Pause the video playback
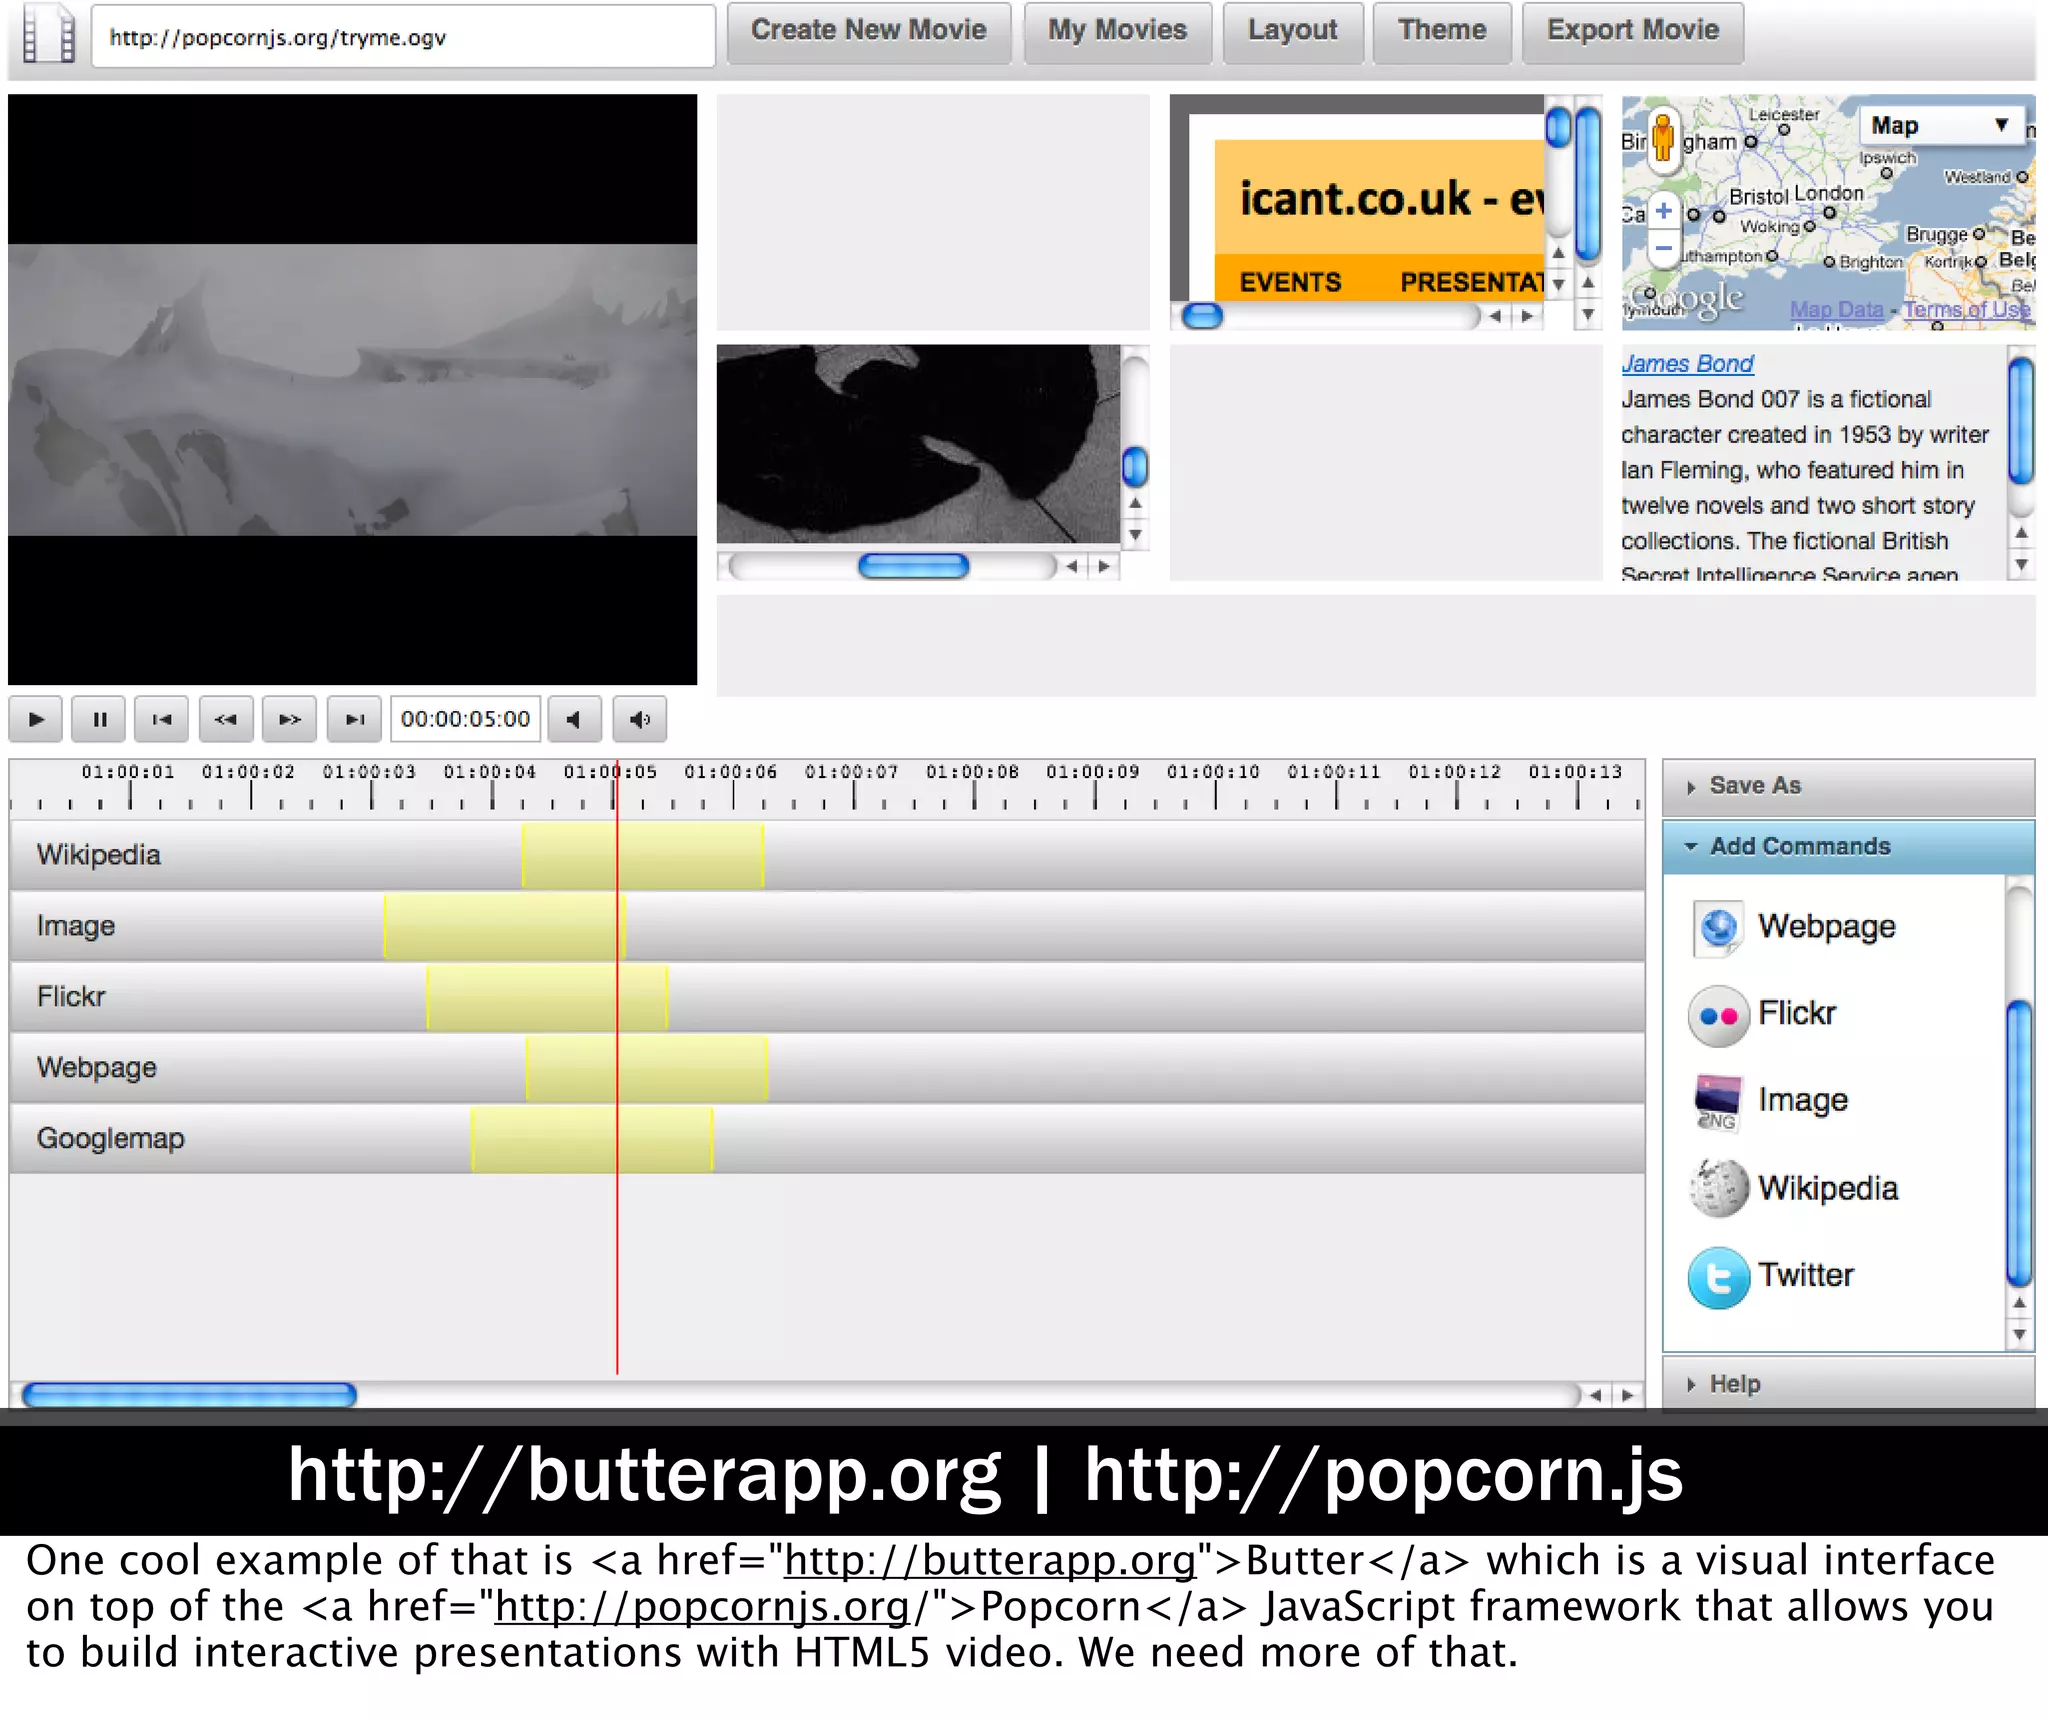2048x1720 pixels. point(99,719)
